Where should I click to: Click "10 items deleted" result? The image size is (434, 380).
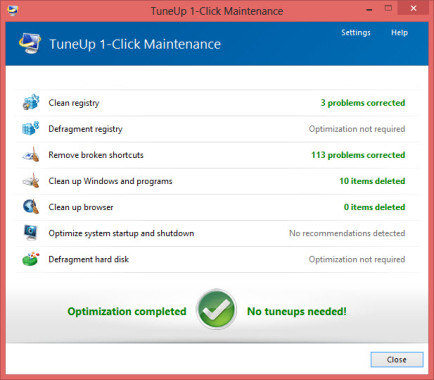[x=372, y=181]
